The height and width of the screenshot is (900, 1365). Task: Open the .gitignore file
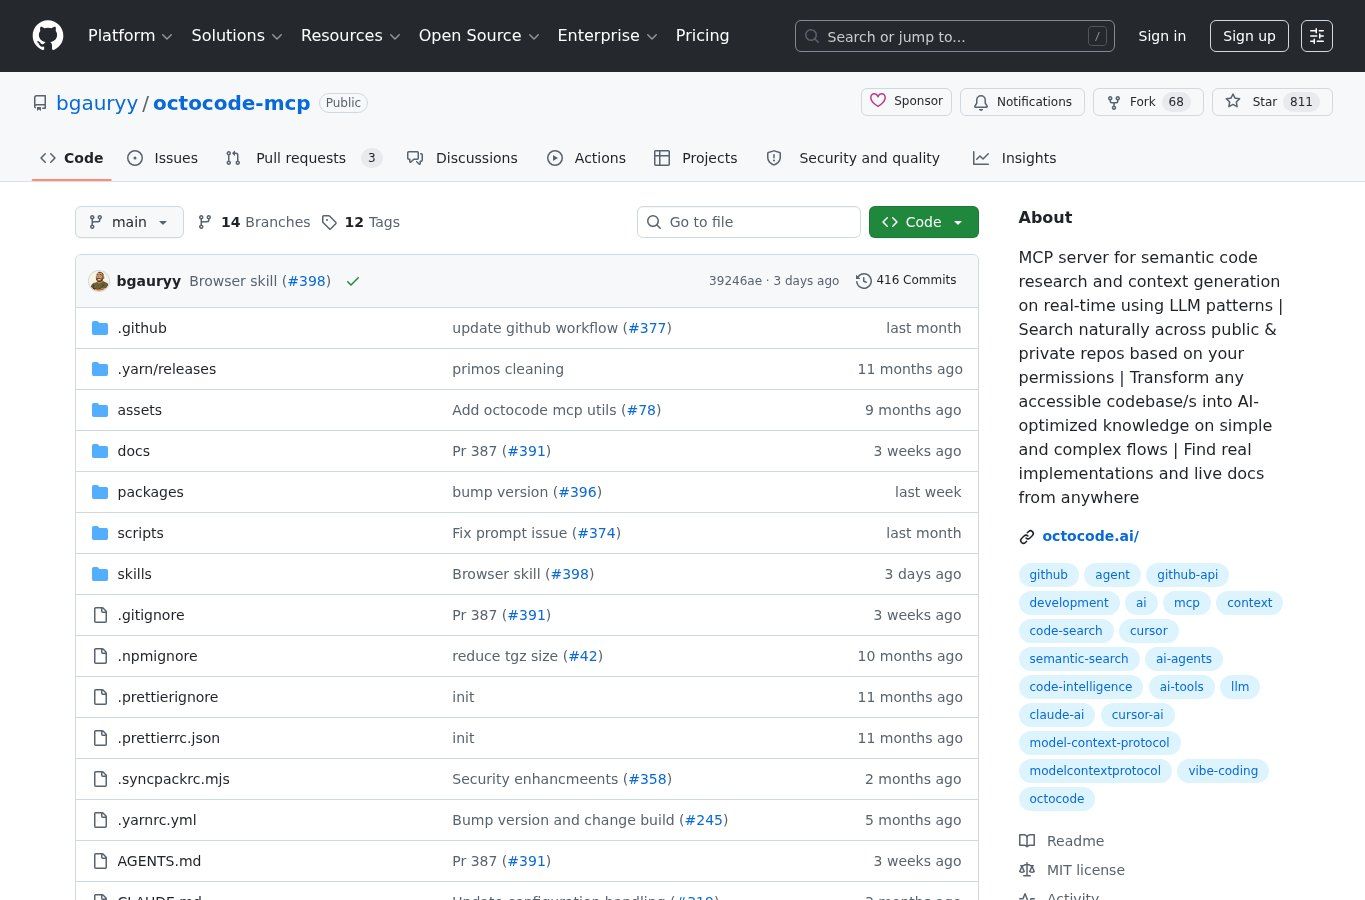tap(150, 615)
